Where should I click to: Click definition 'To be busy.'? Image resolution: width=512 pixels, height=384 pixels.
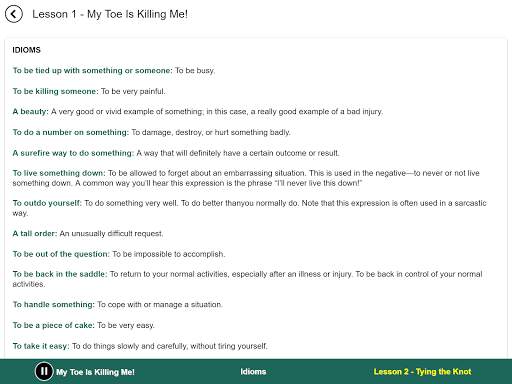(195, 71)
